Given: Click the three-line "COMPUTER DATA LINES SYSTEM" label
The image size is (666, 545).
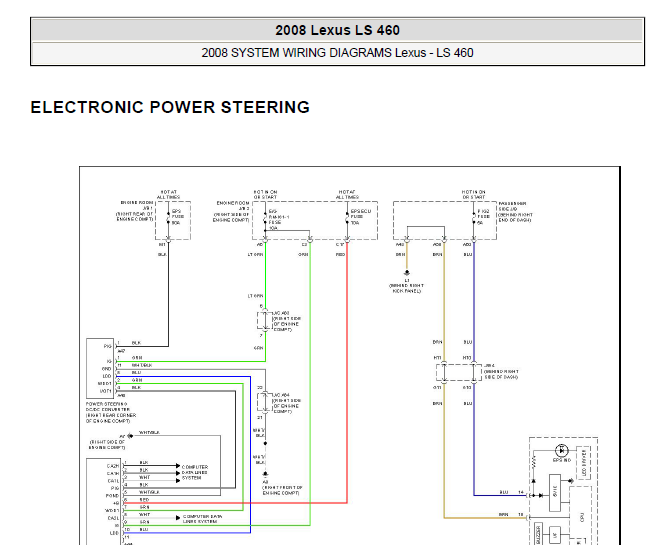Looking at the screenshot, I should pyautogui.click(x=195, y=472).
